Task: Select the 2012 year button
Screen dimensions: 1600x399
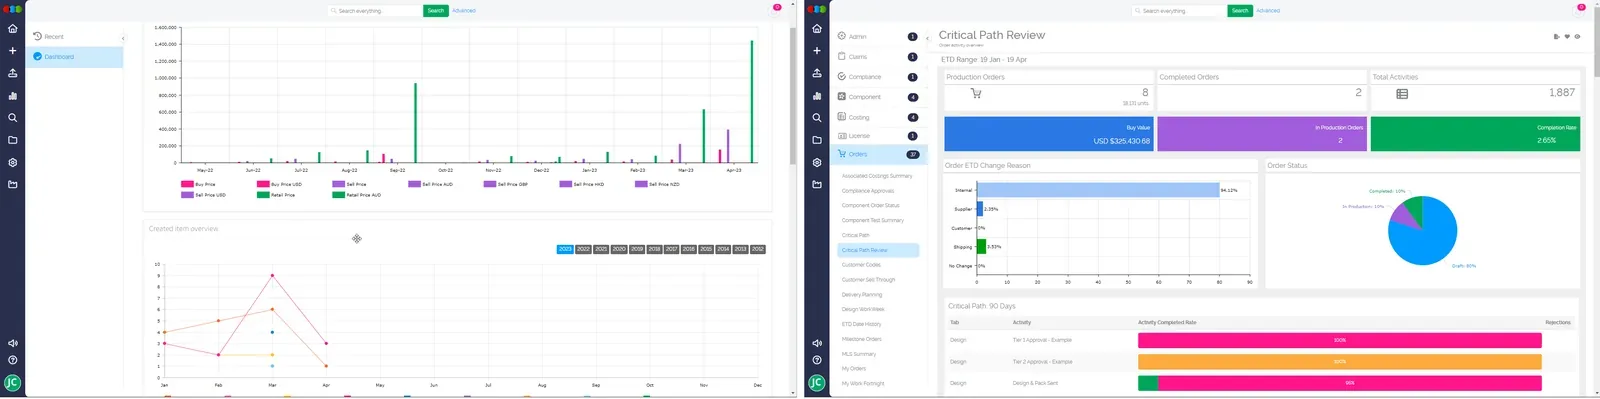Action: (758, 249)
